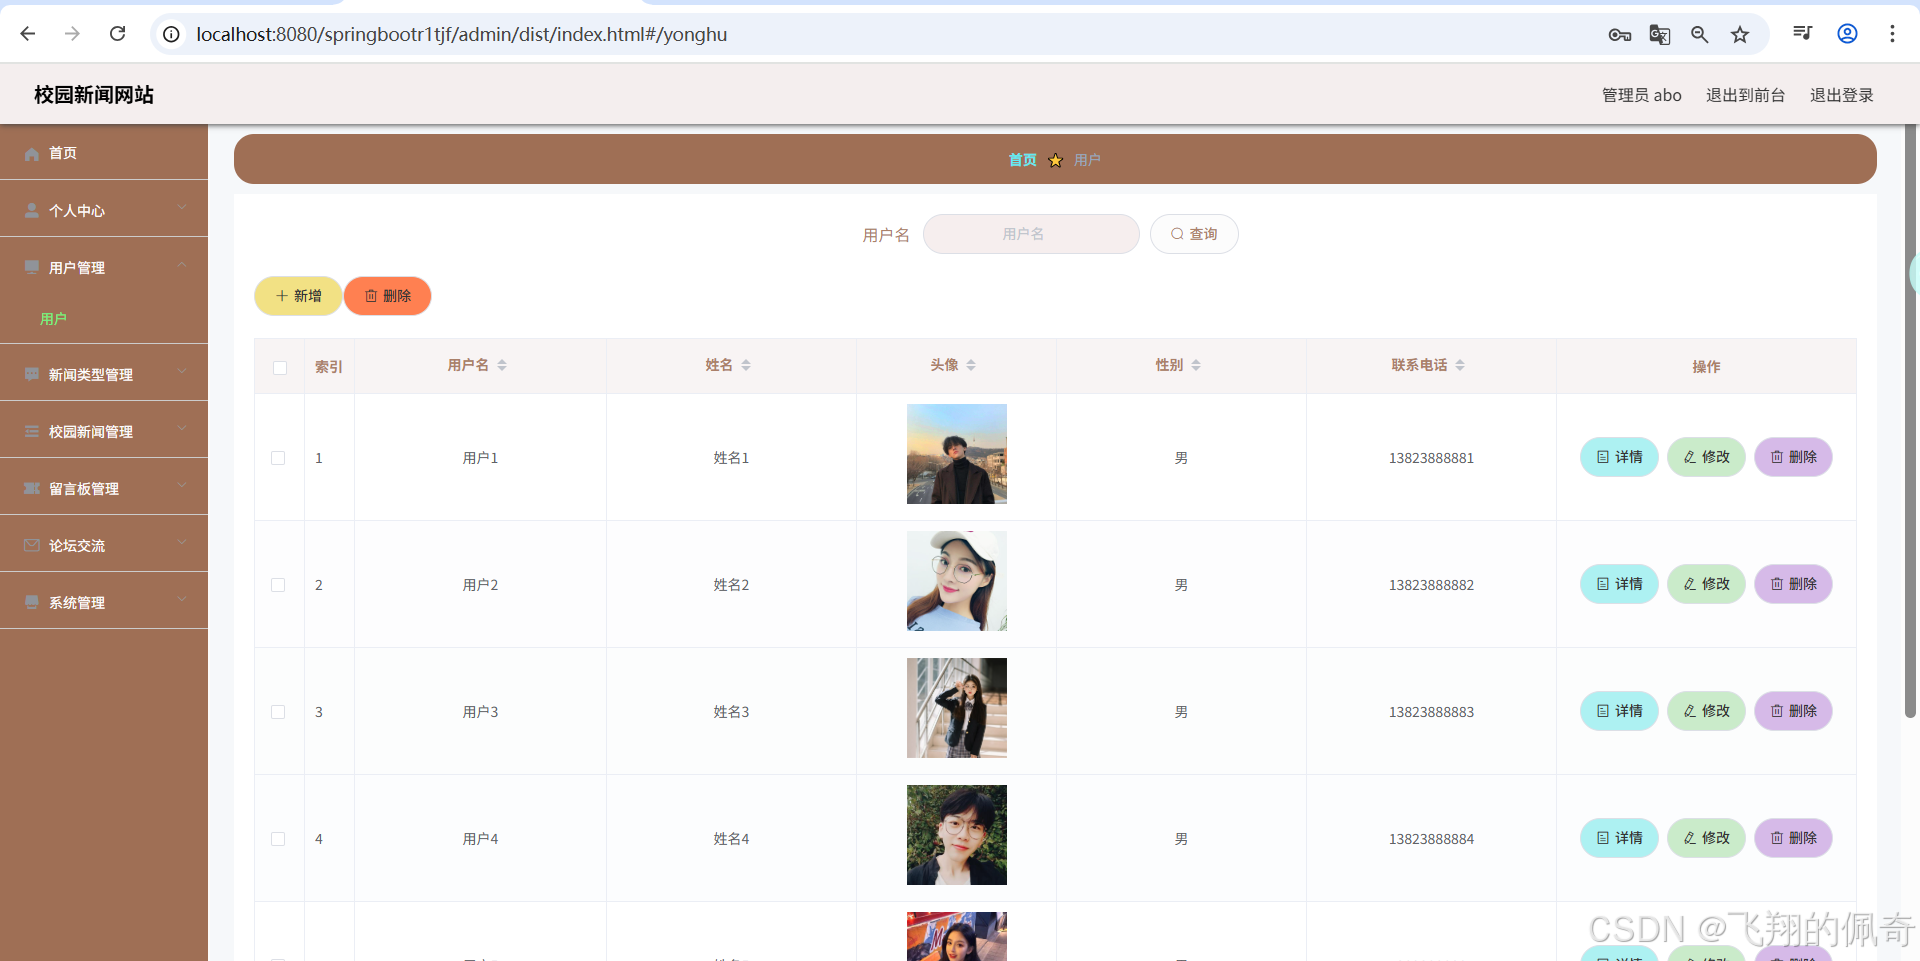Click 详情 button for 用户3
This screenshot has height=961, width=1920.
(1619, 711)
